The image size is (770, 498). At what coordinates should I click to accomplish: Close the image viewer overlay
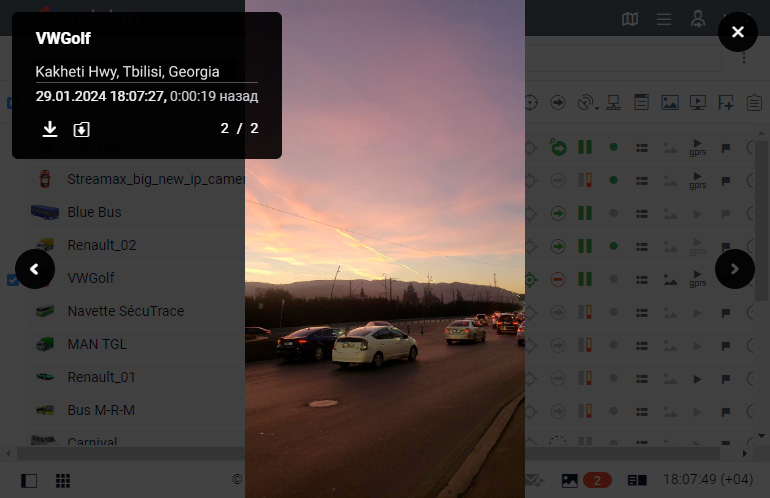(738, 32)
